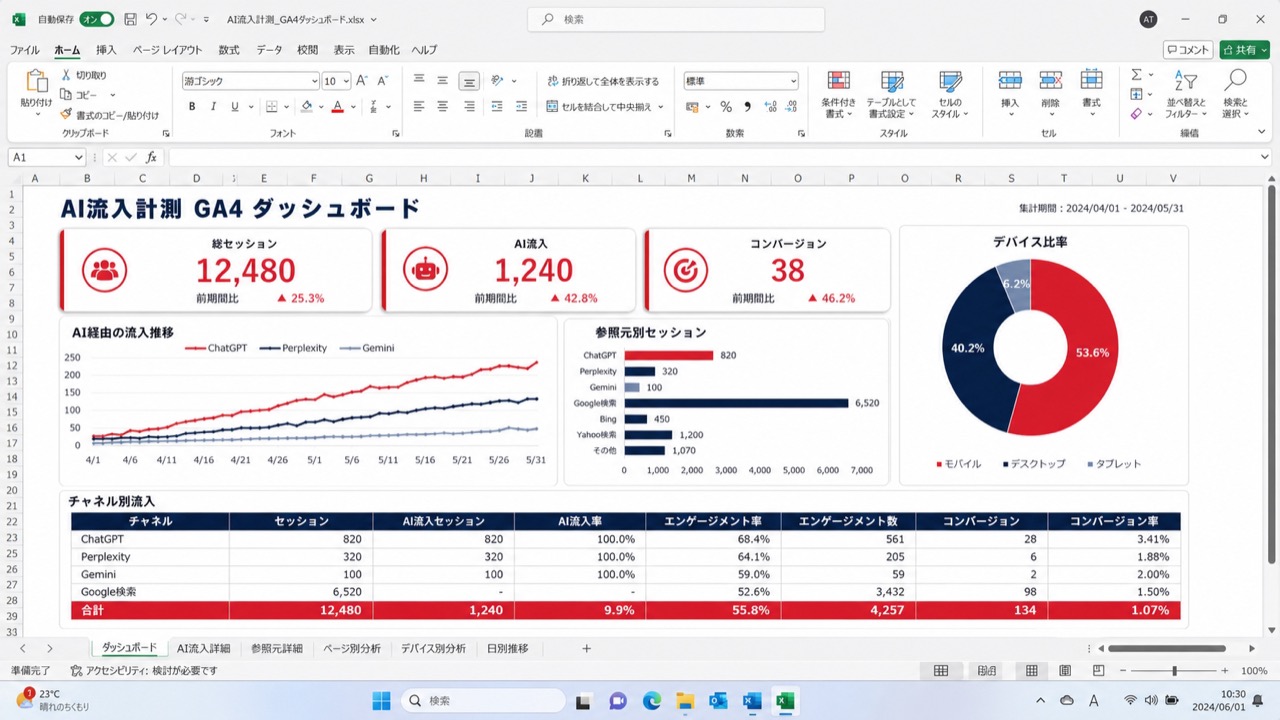Image resolution: width=1280 pixels, height=720 pixels.
Task: Click the 検索 search box in title bar
Action: coord(676,19)
